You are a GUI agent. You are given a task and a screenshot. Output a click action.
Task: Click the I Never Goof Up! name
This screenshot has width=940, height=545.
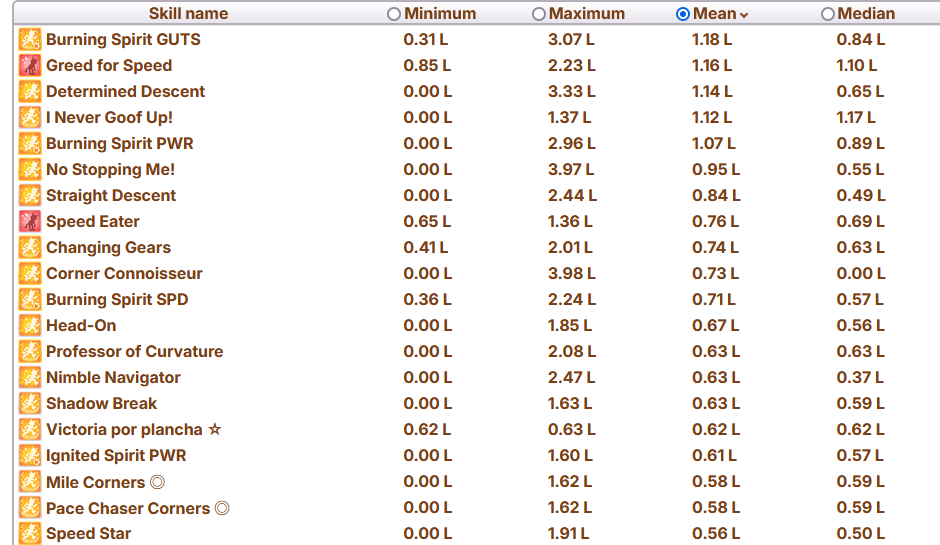[x=109, y=118]
